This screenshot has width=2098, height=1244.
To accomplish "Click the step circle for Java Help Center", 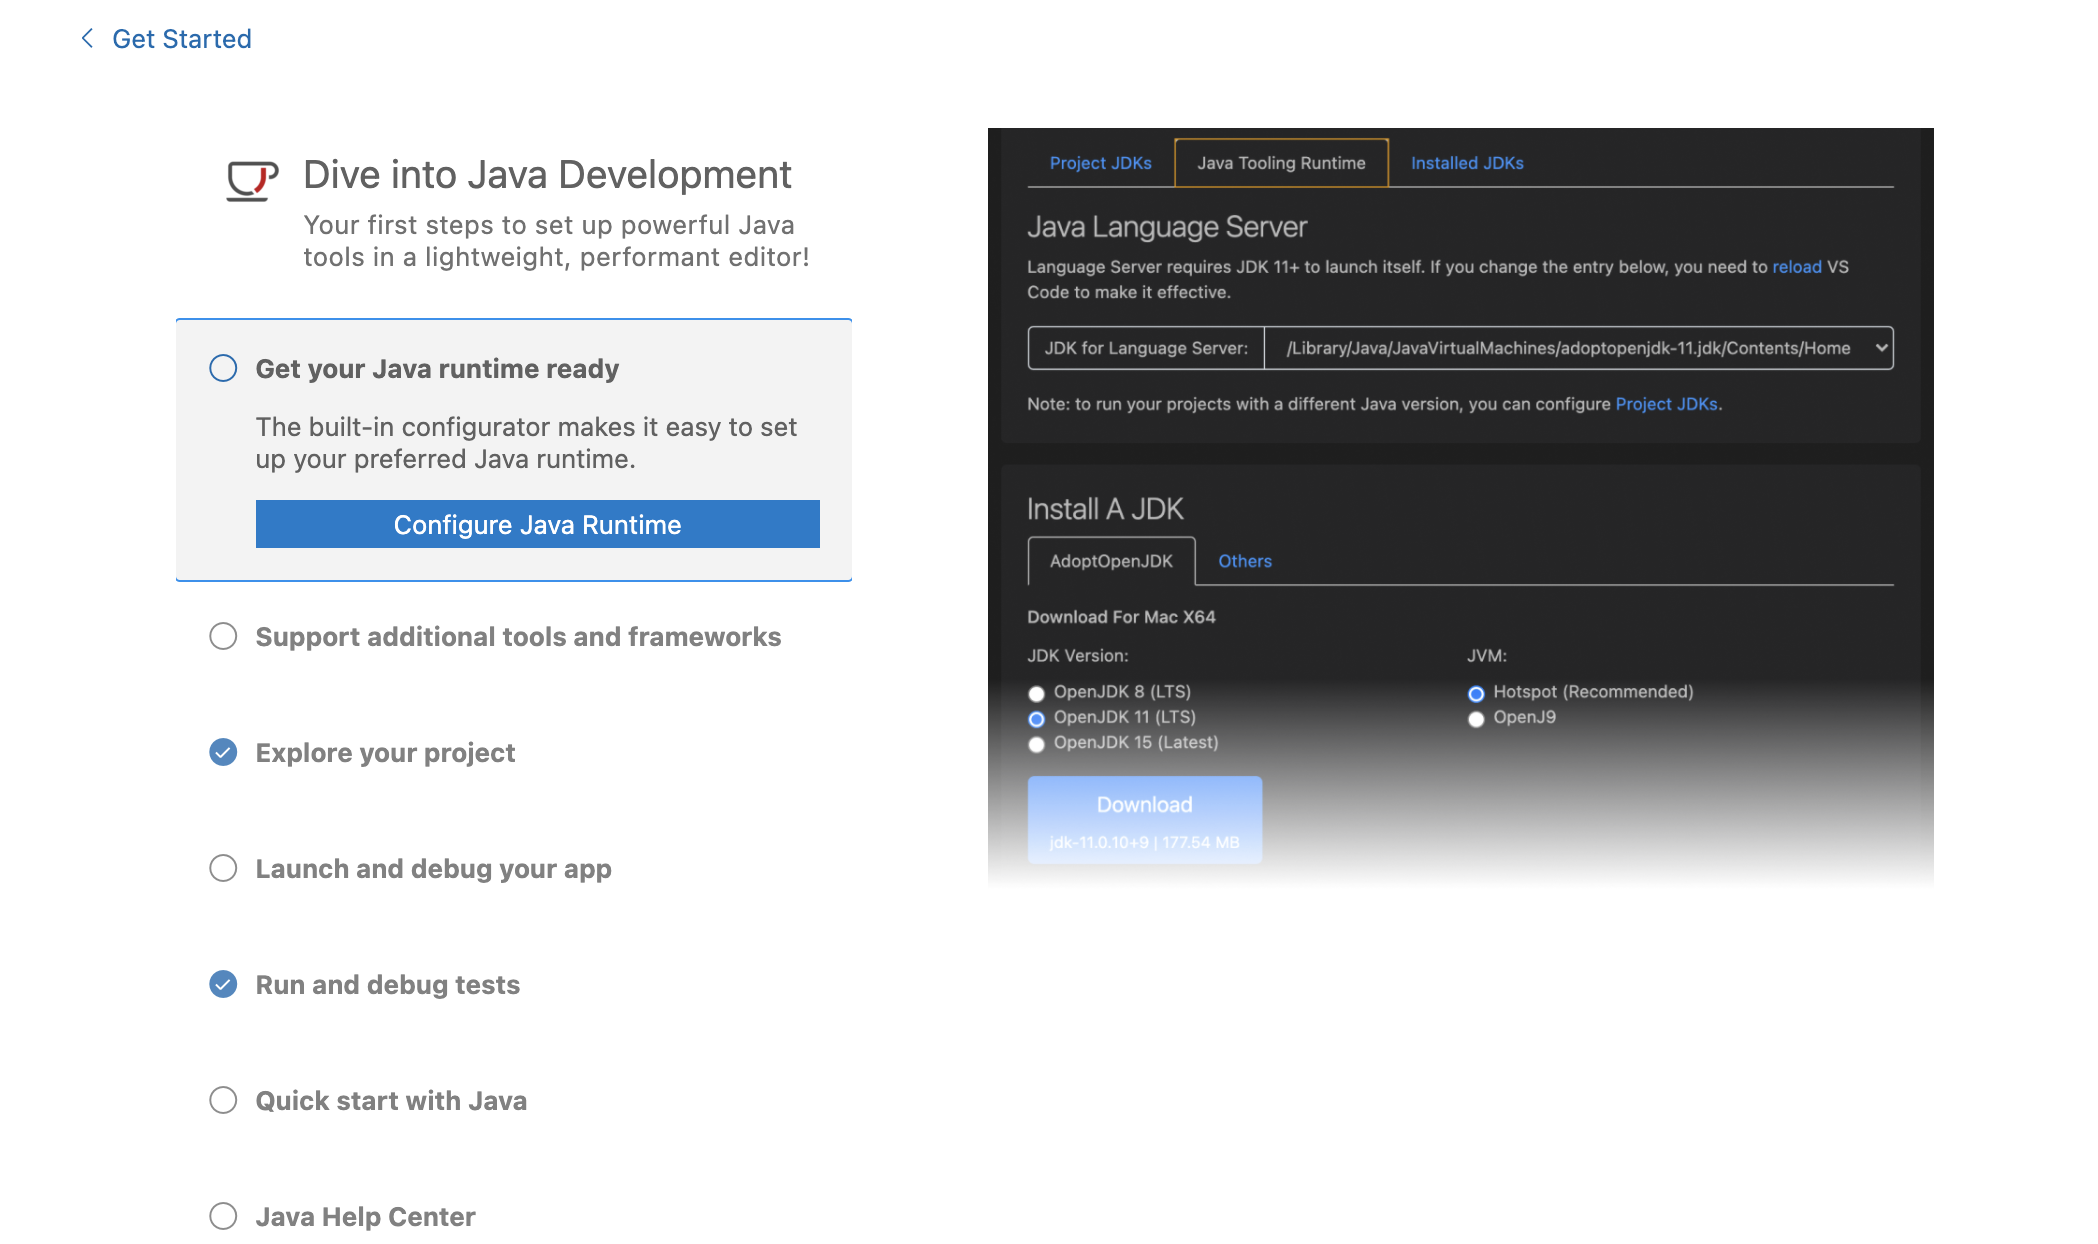I will click(223, 1216).
